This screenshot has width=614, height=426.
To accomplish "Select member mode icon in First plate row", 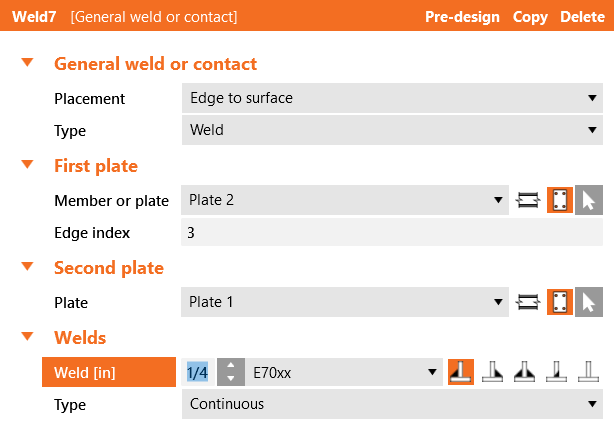I will click(x=527, y=200).
